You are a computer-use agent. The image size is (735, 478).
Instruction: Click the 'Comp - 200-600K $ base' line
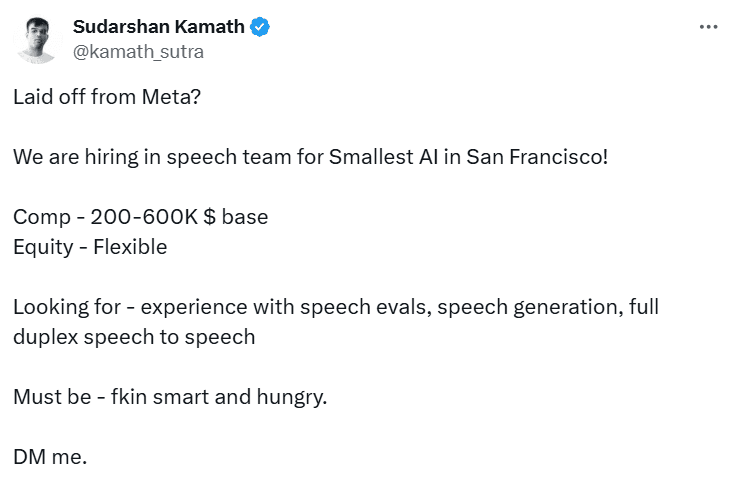[140, 217]
